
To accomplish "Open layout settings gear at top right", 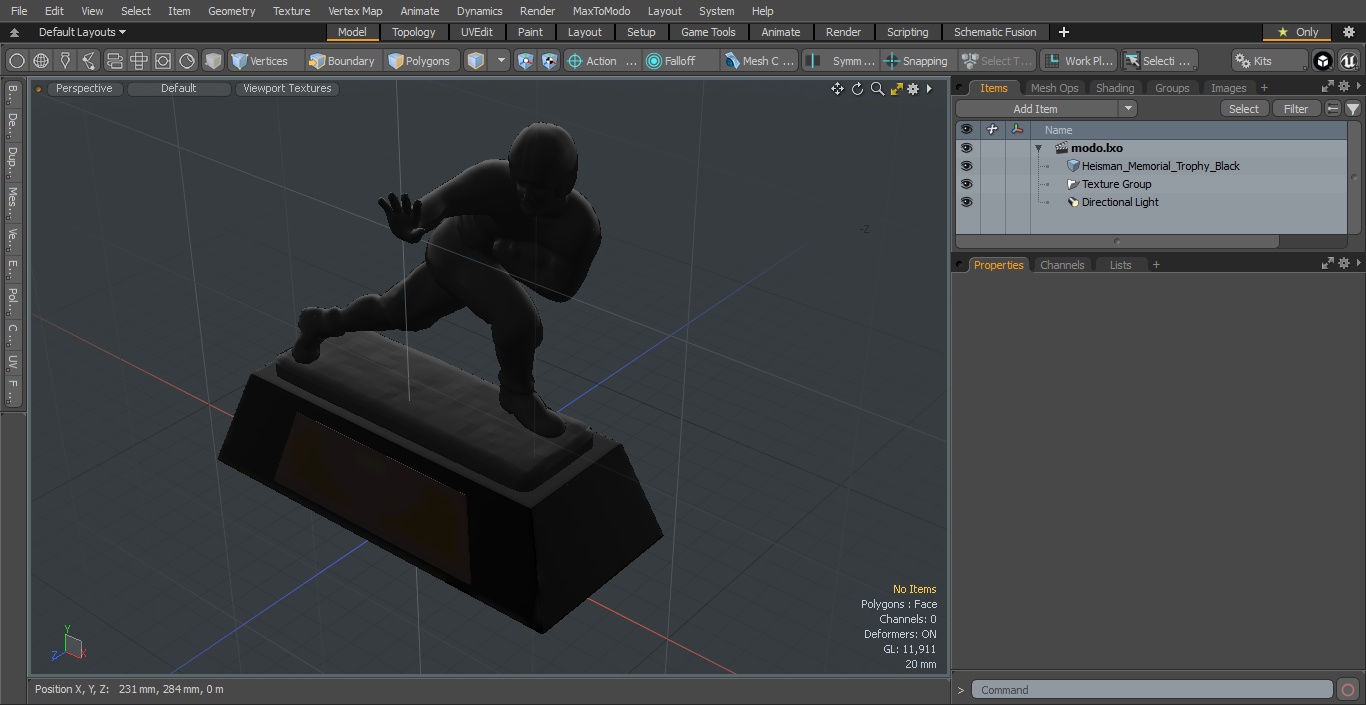I will point(1347,32).
